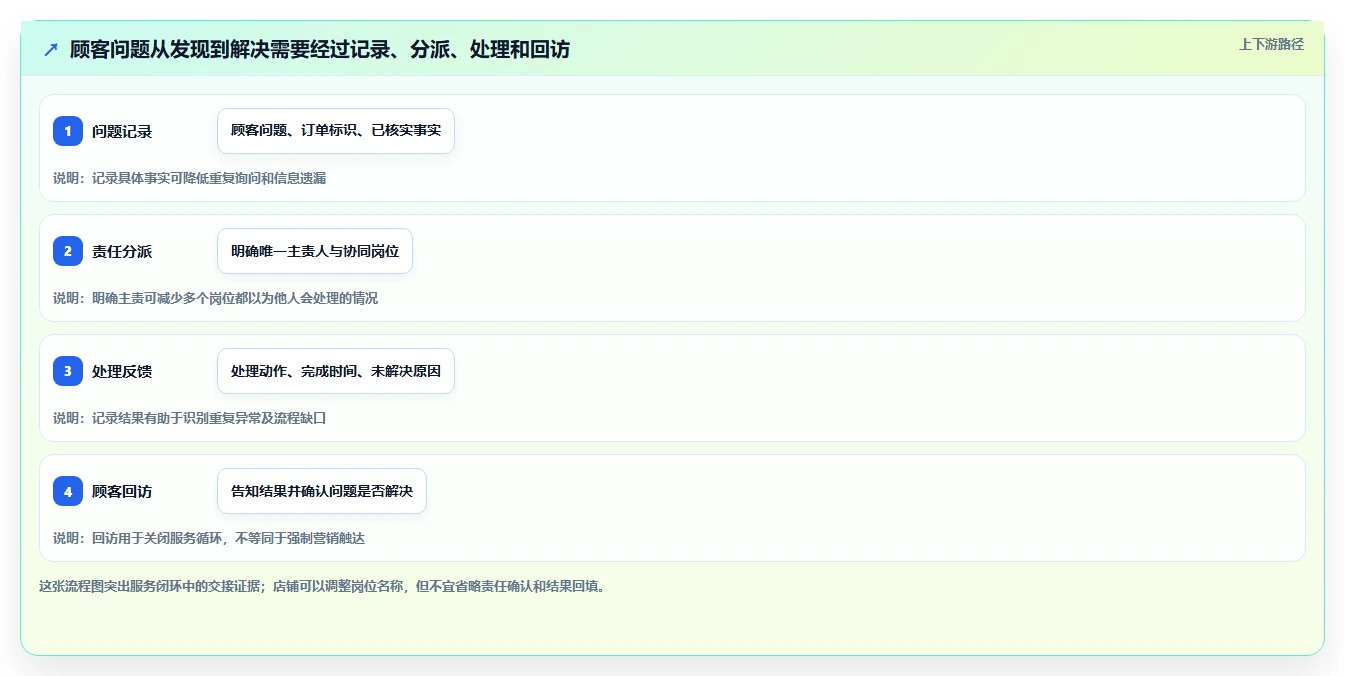Click the 处理动作、完成时间、未解决原因 chip
This screenshot has width=1345, height=676.
pyautogui.click(x=336, y=371)
